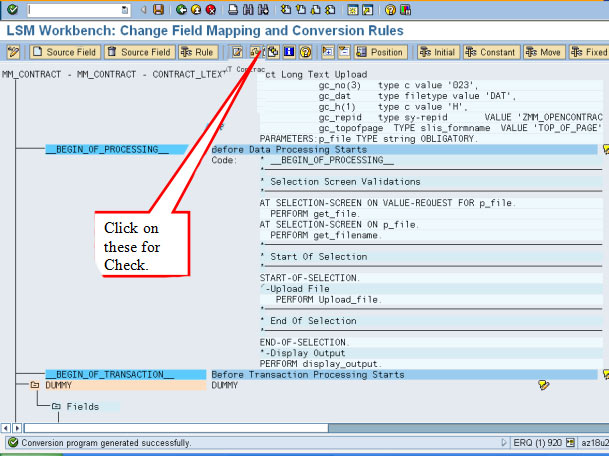
Task: Go to Next Page icon
Action: point(315,9)
